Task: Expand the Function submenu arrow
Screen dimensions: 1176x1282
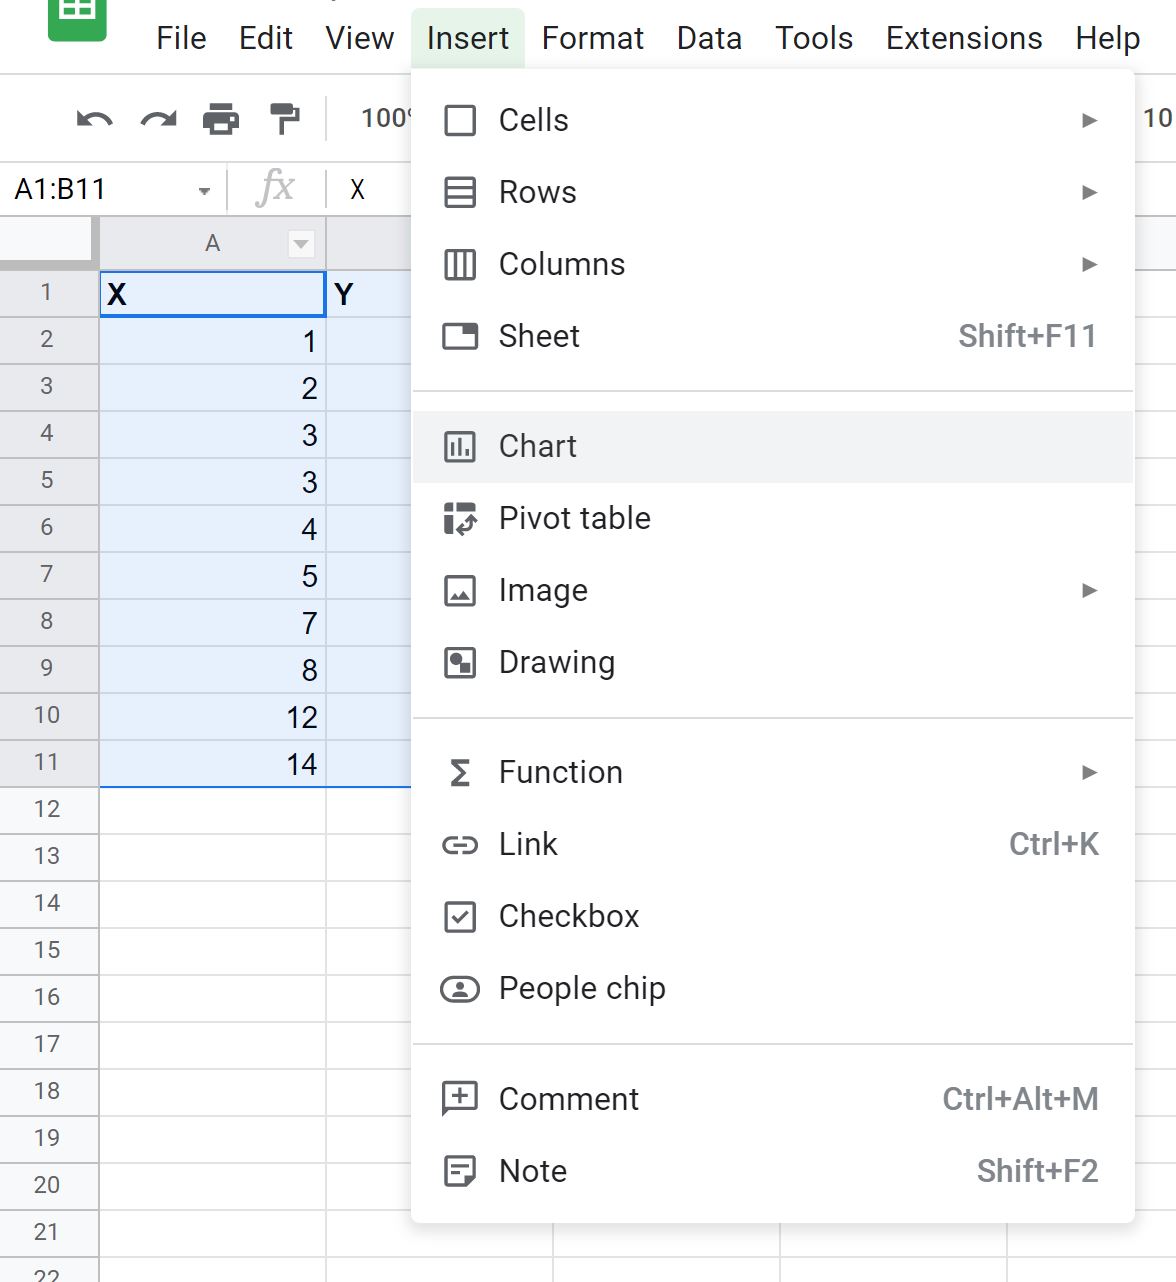Action: (x=1090, y=772)
